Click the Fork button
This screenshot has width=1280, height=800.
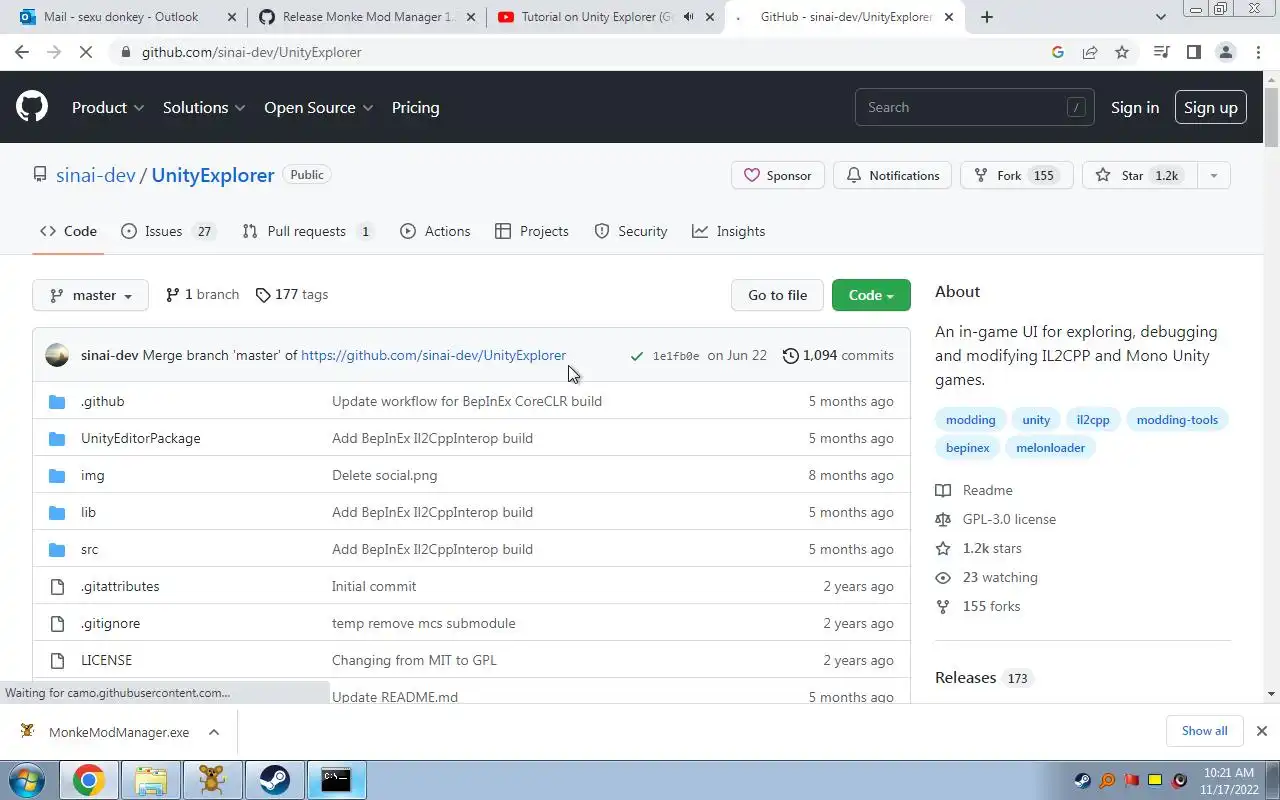pyautogui.click(x=1016, y=175)
